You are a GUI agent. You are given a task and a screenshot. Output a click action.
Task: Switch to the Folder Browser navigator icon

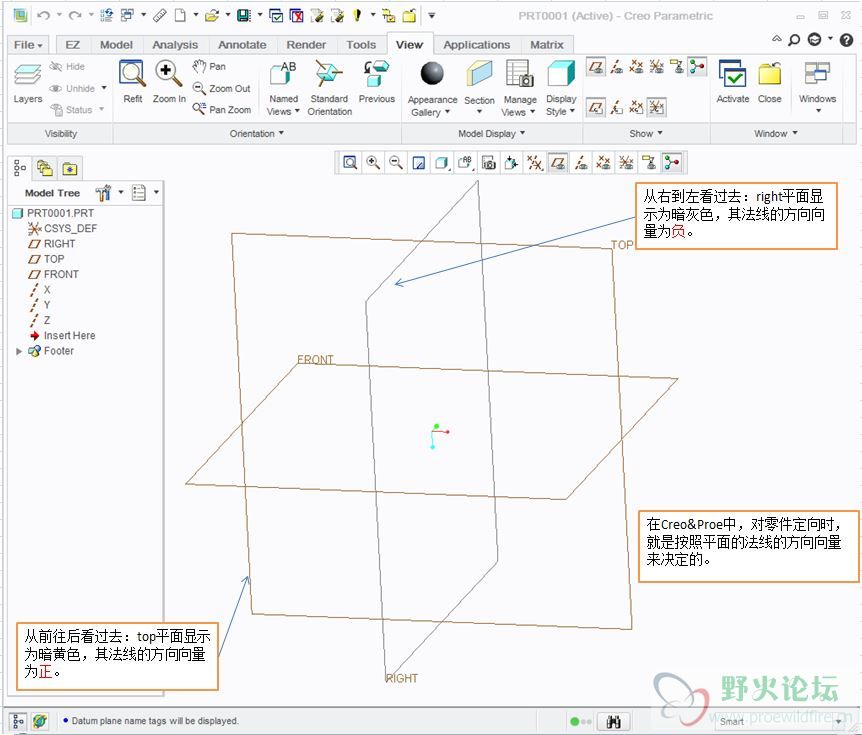pyautogui.click(x=45, y=168)
